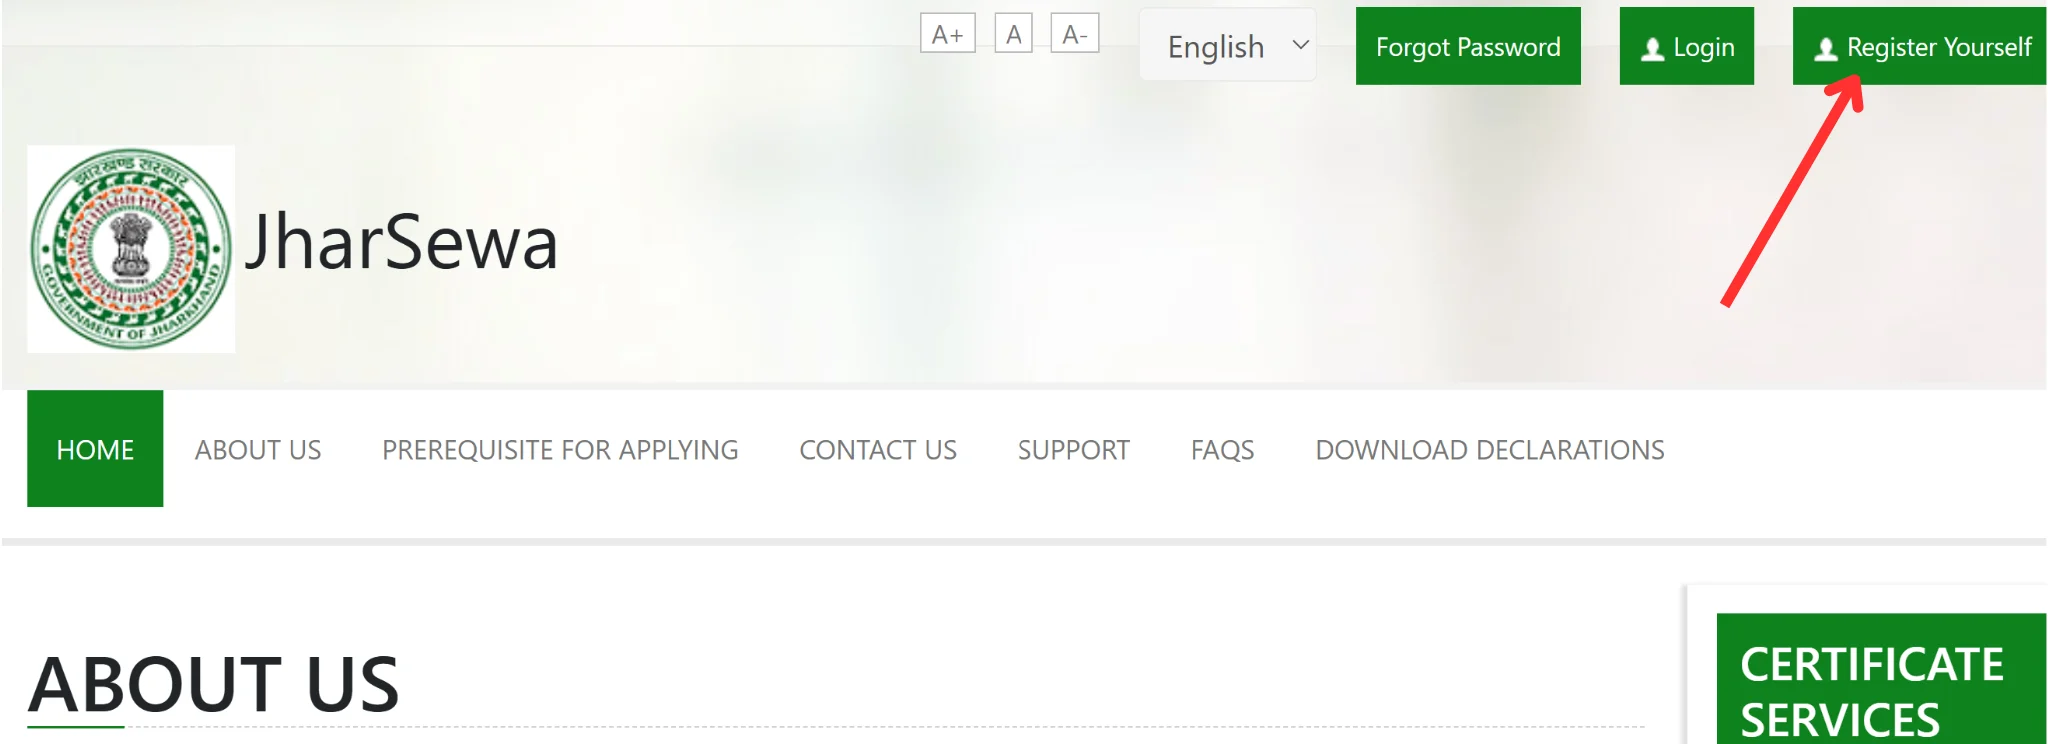Reset text size with the plain A button
The height and width of the screenshot is (744, 2048).
[x=1013, y=34]
